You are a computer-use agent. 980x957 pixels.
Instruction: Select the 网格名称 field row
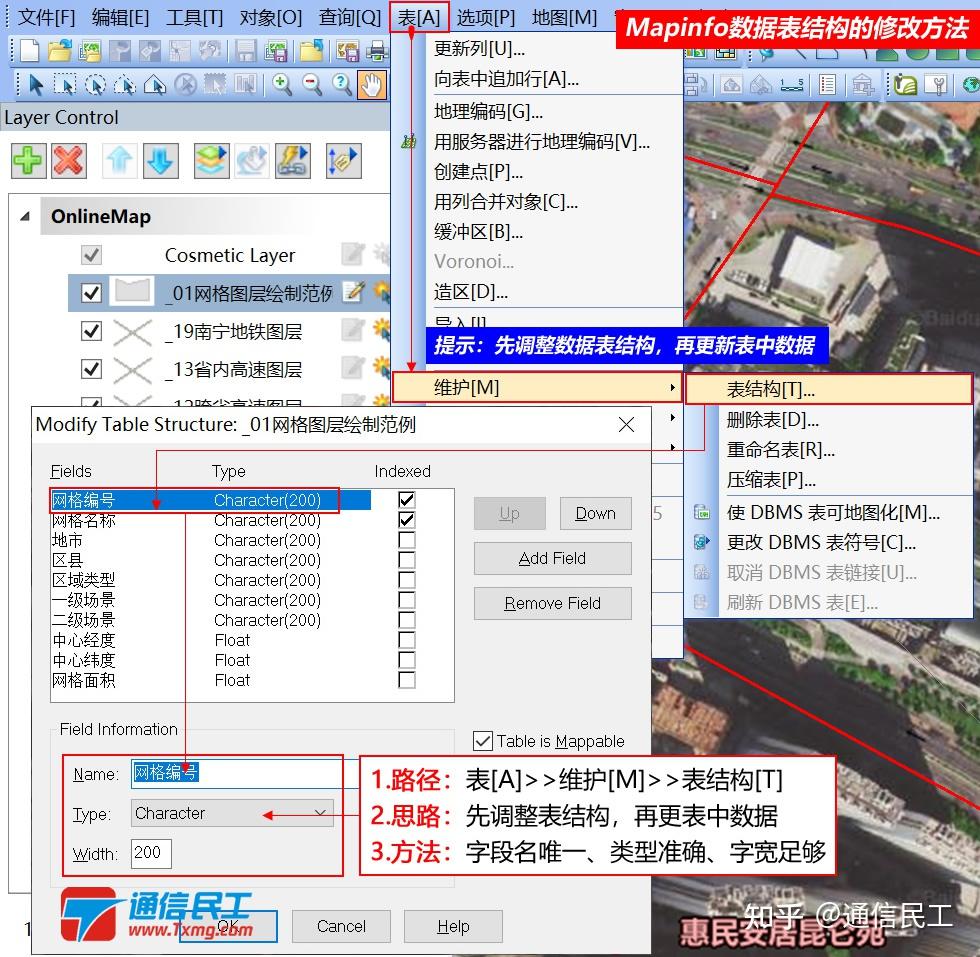tap(211, 520)
